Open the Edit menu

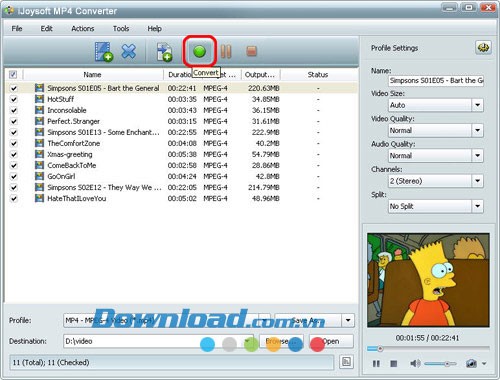tap(47, 29)
